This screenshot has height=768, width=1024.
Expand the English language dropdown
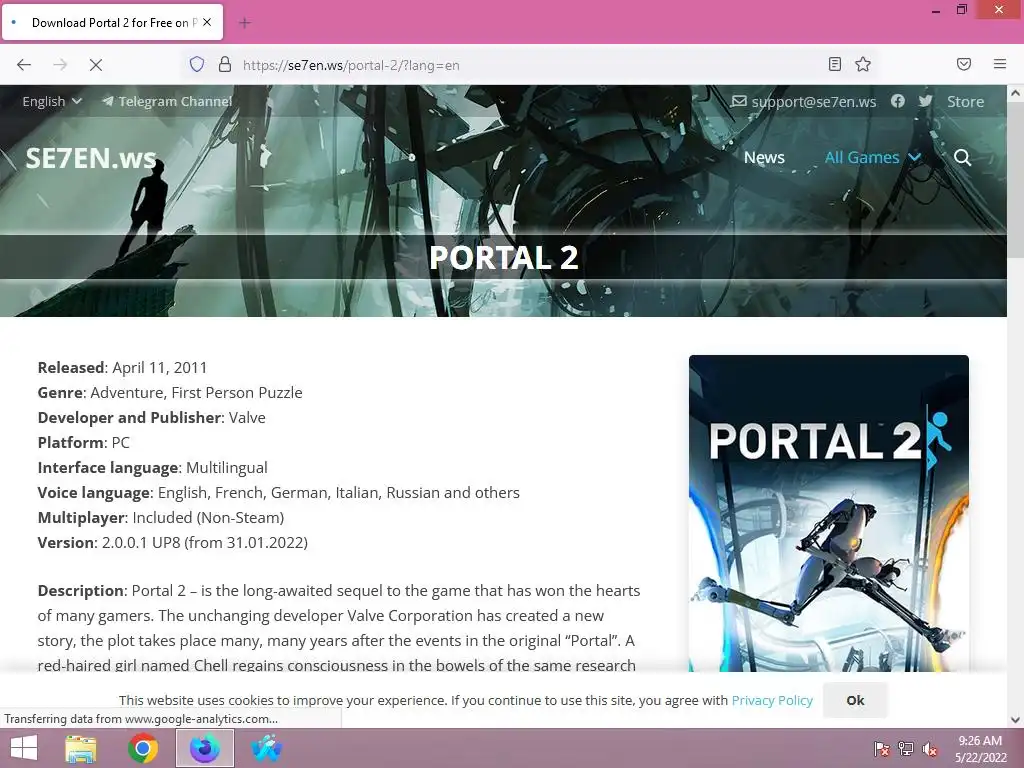click(x=52, y=101)
